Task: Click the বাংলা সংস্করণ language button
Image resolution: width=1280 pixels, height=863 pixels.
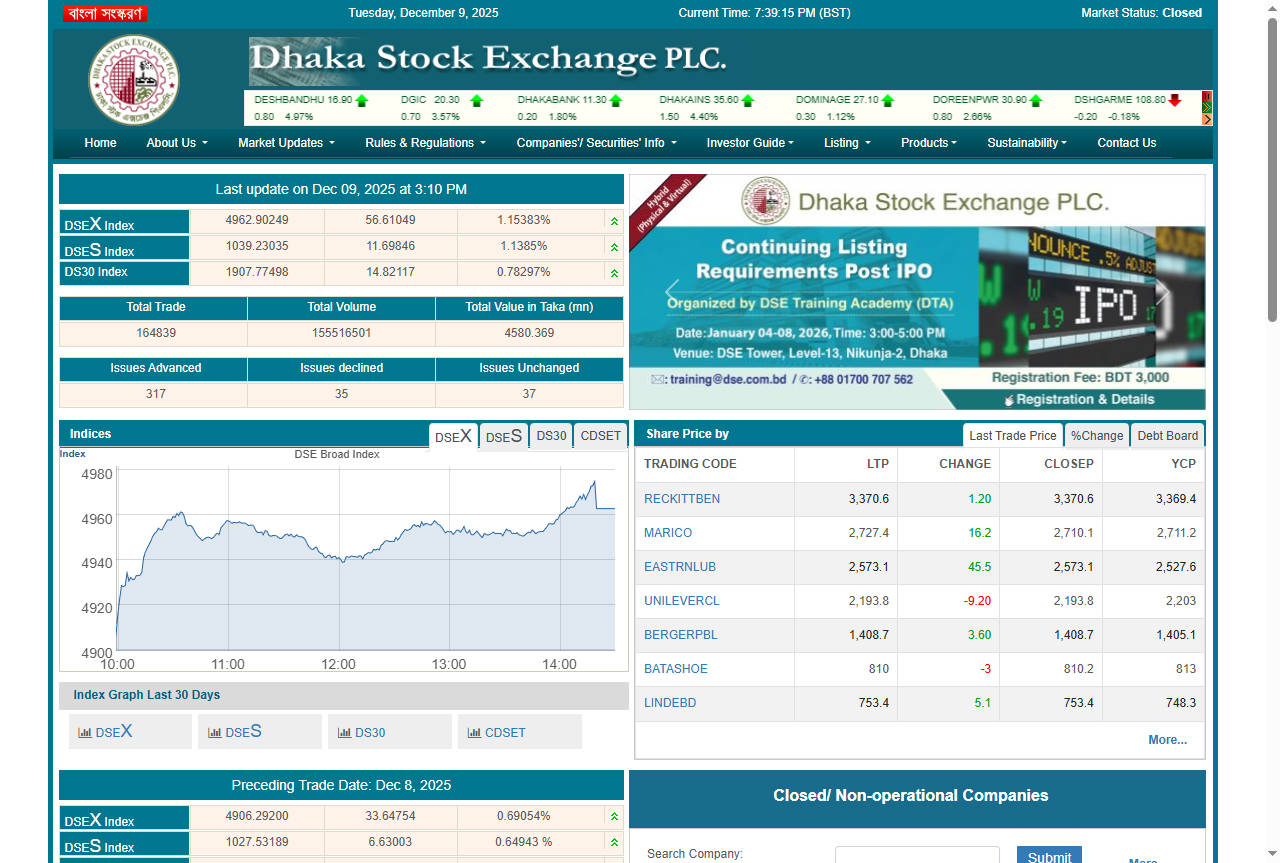Action: tap(104, 13)
